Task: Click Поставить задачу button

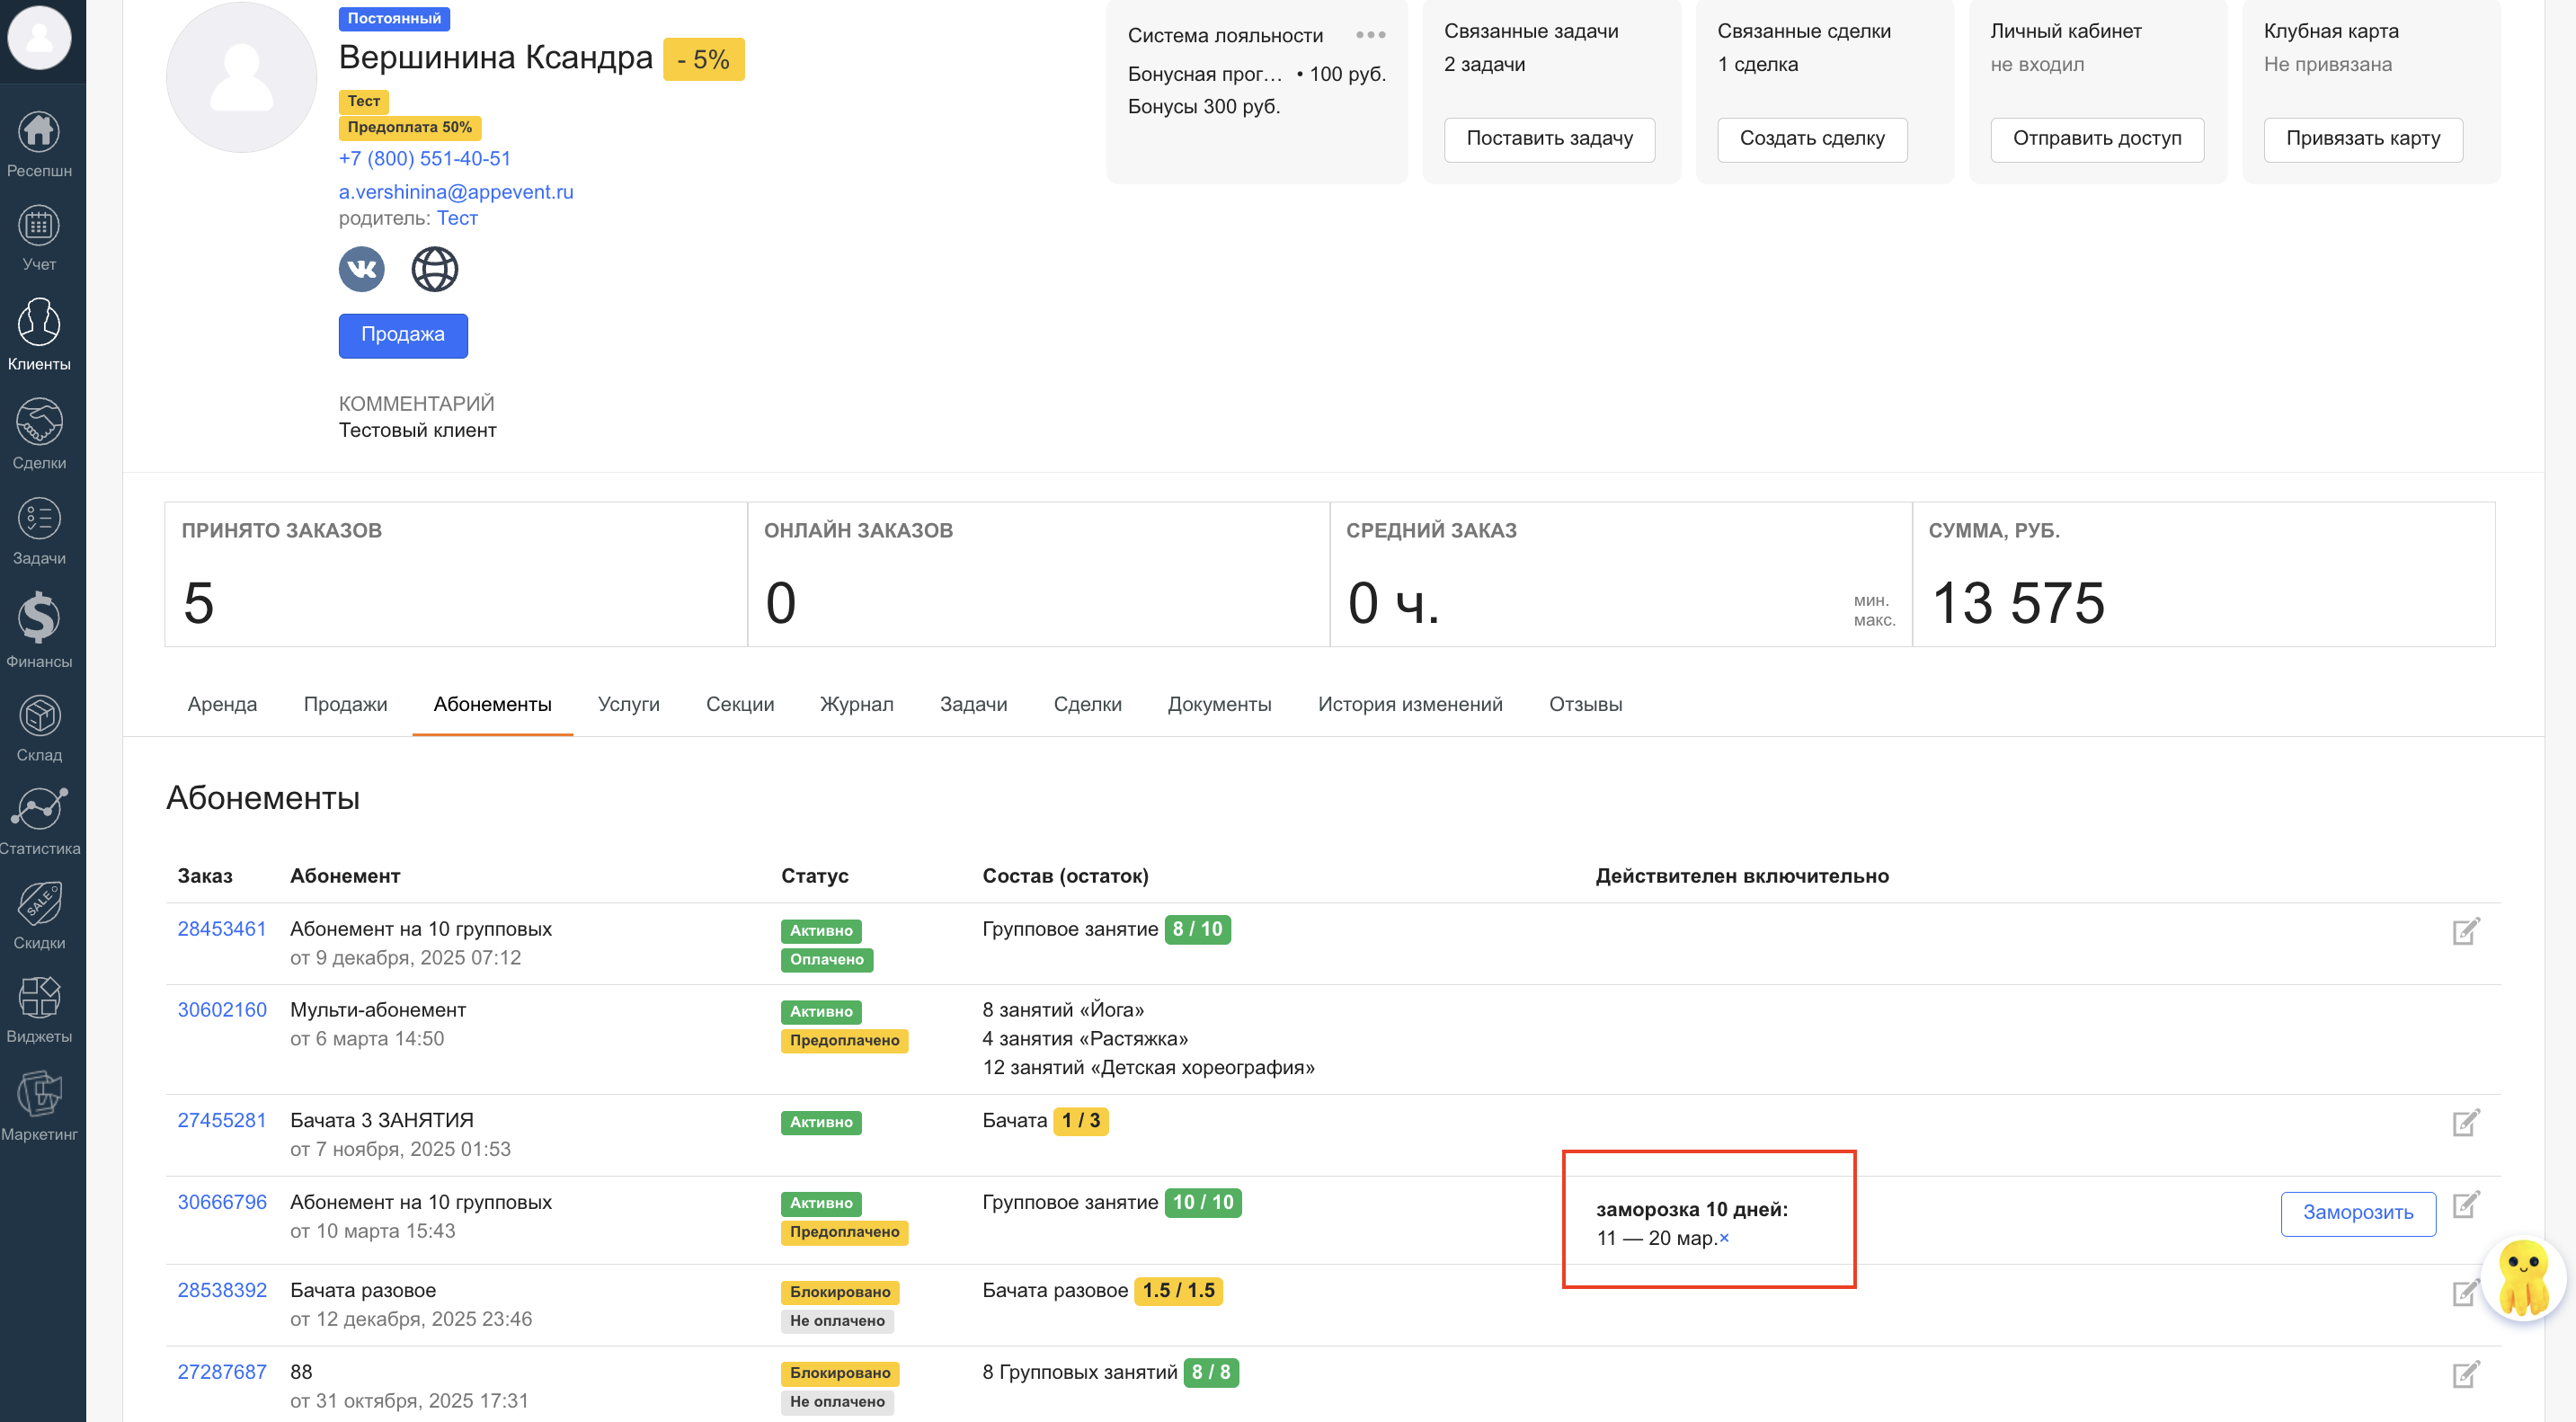Action: (x=1548, y=139)
